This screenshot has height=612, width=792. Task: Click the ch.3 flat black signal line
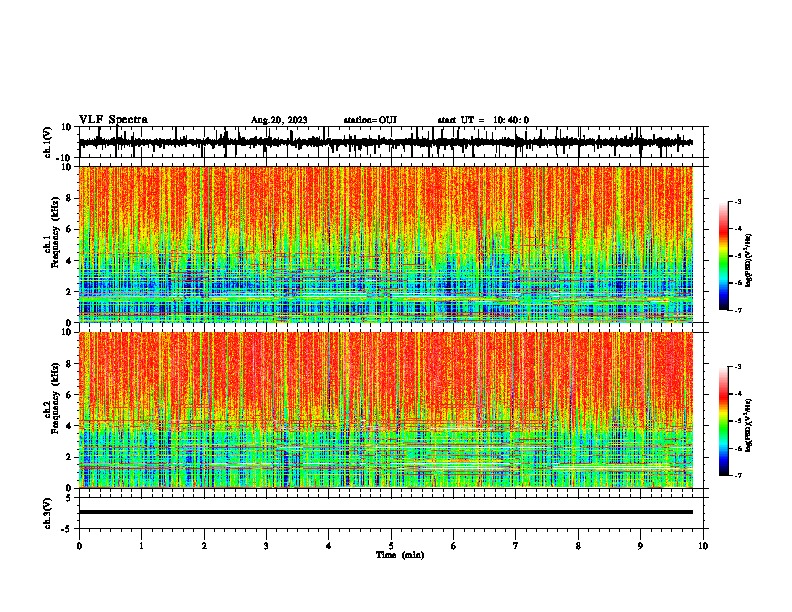pos(385,512)
